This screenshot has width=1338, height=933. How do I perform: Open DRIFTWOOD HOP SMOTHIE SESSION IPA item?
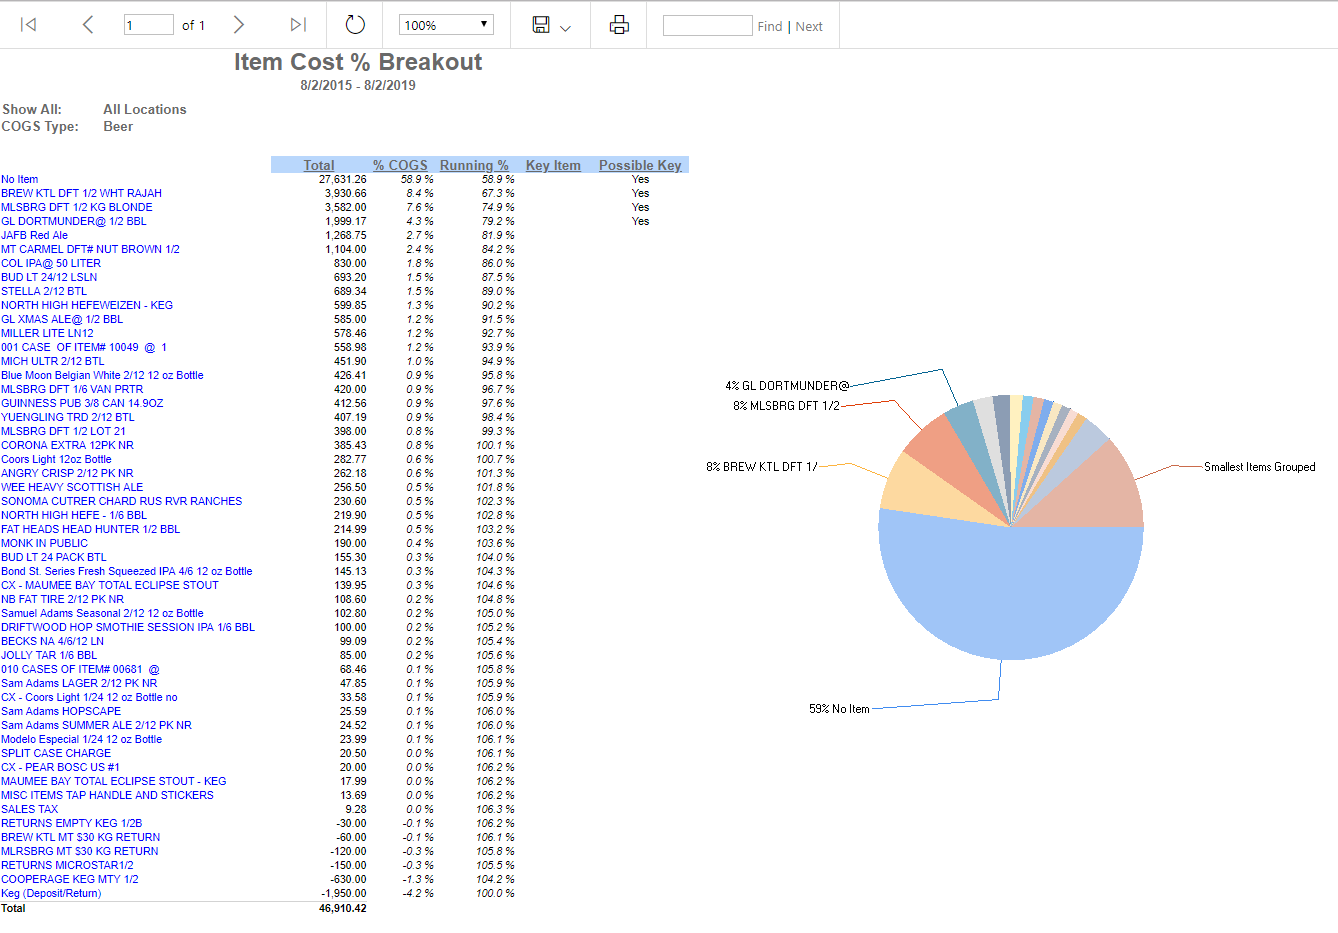[x=128, y=628]
